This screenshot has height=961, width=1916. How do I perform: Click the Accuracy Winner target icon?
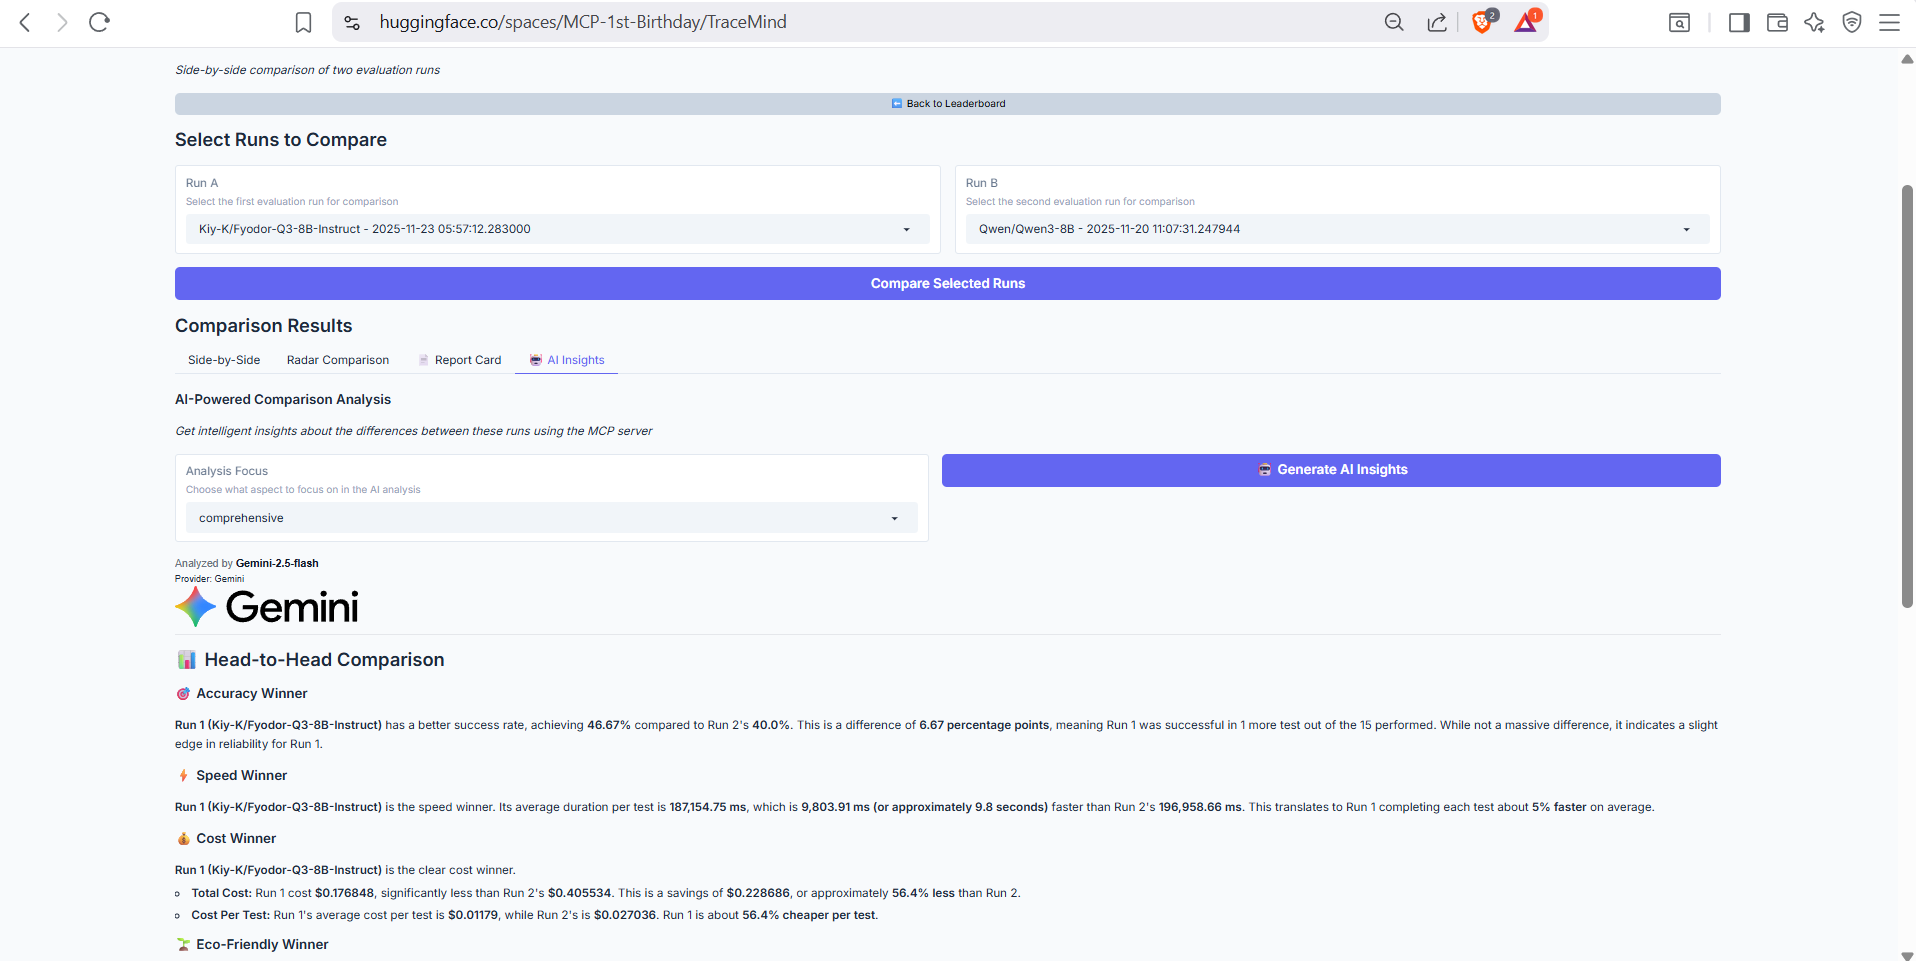(x=183, y=694)
